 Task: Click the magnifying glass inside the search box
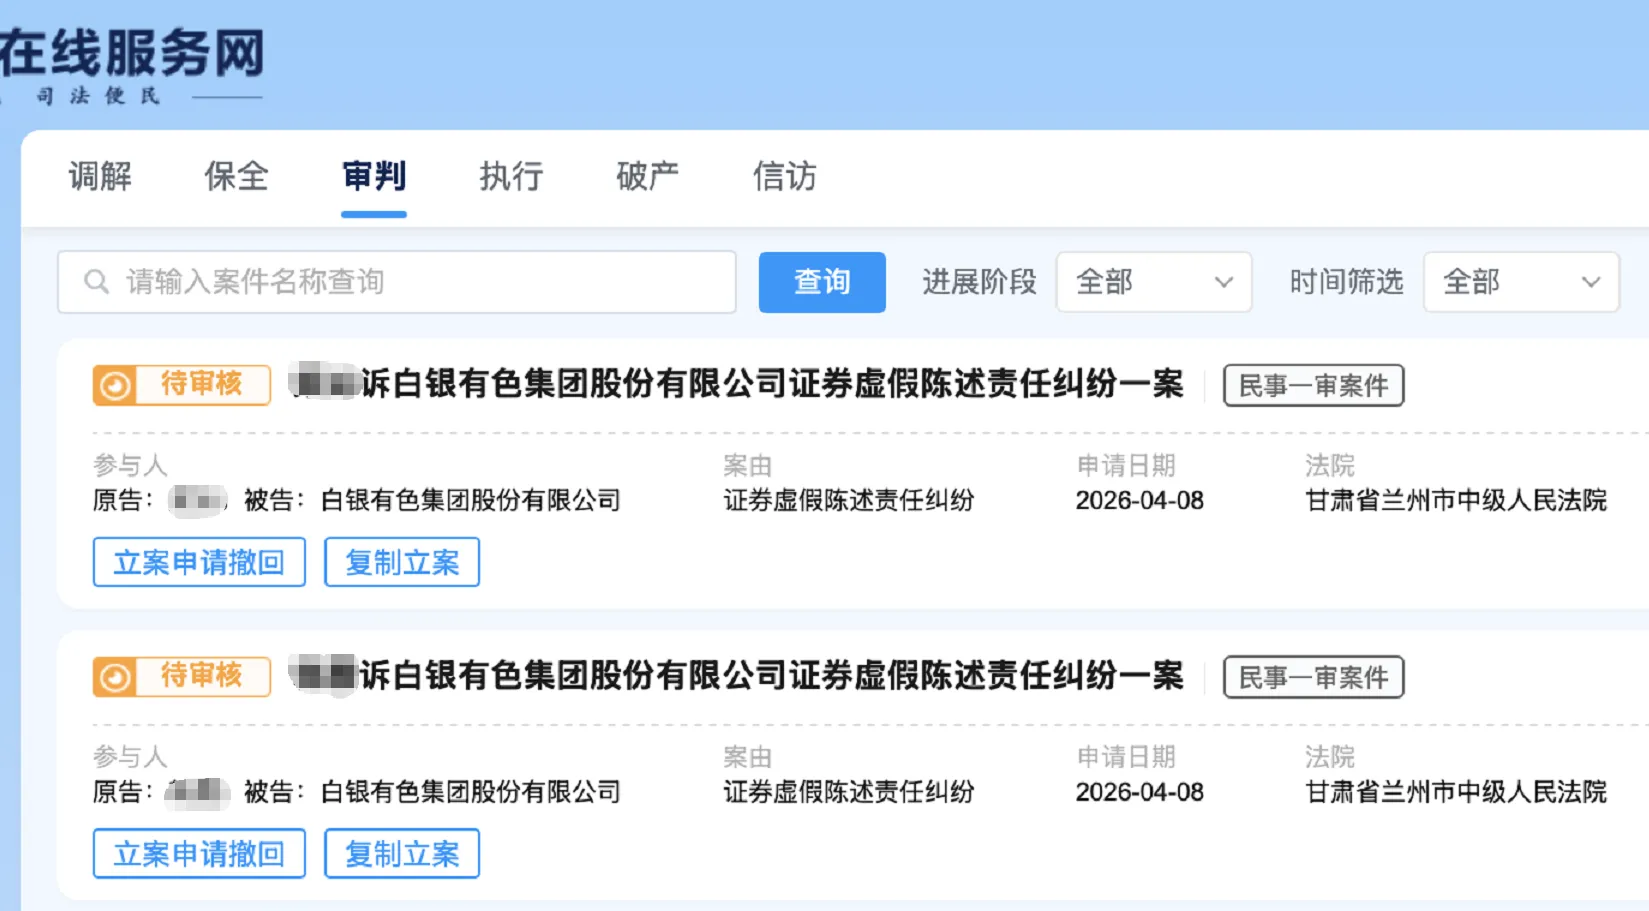[96, 281]
